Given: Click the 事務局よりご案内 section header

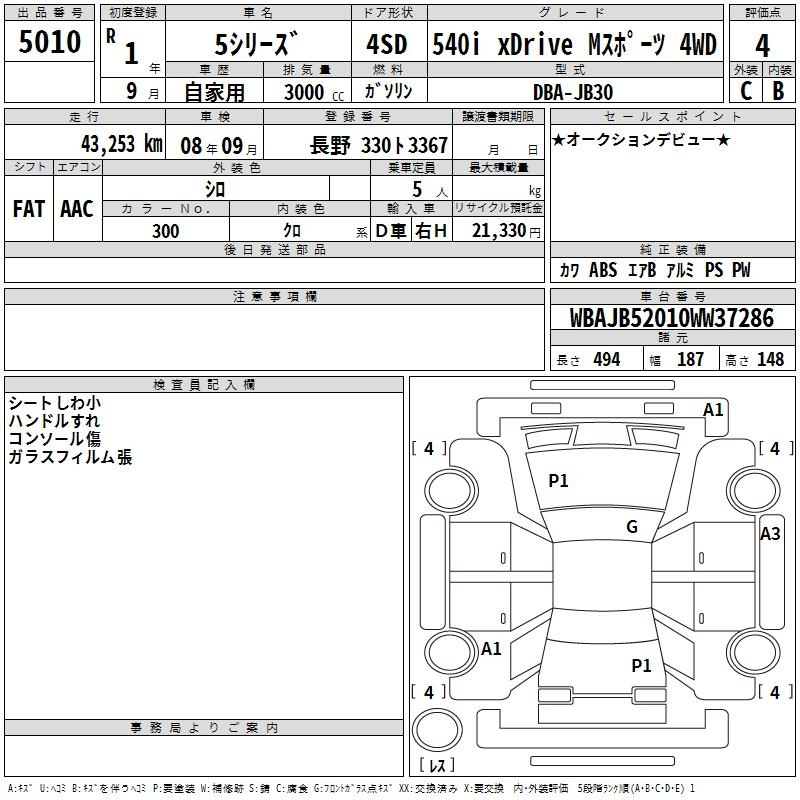Looking at the screenshot, I should click(x=204, y=728).
